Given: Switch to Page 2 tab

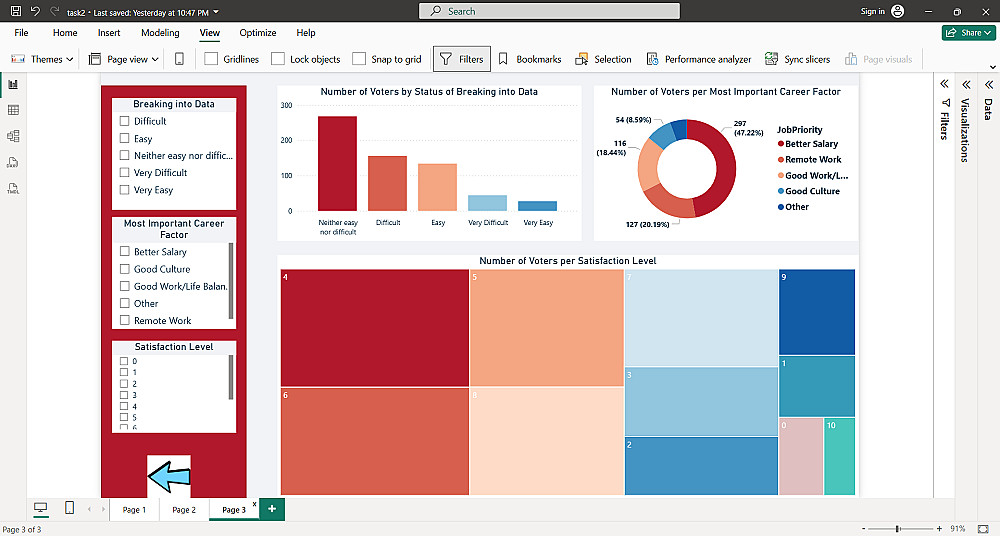Looking at the screenshot, I should [184, 510].
